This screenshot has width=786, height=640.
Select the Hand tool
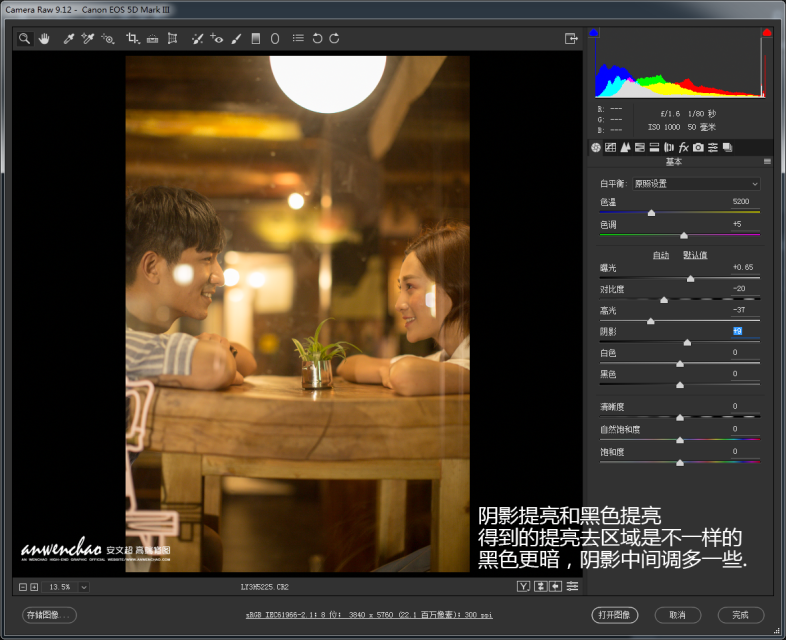44,39
